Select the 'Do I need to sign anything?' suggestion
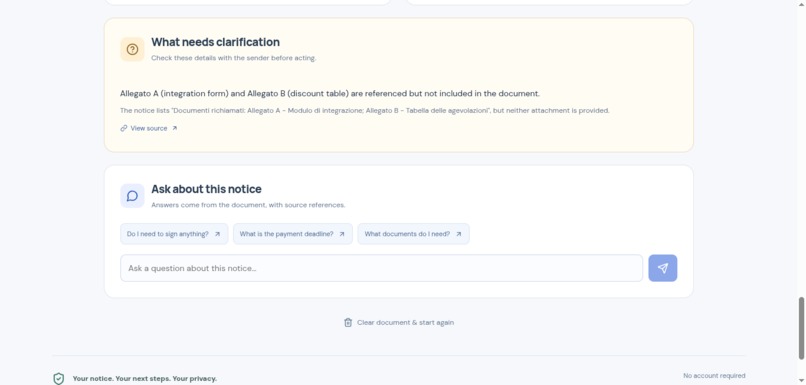Image resolution: width=806 pixels, height=385 pixels. 174,234
